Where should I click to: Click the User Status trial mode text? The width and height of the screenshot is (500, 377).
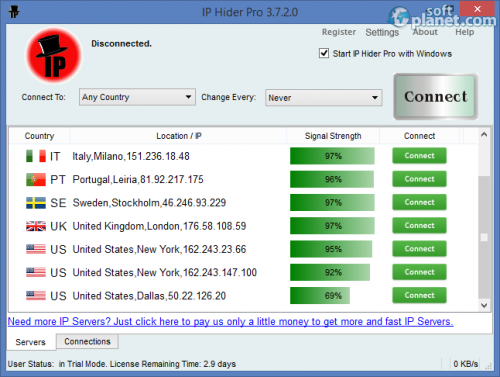tap(122, 364)
